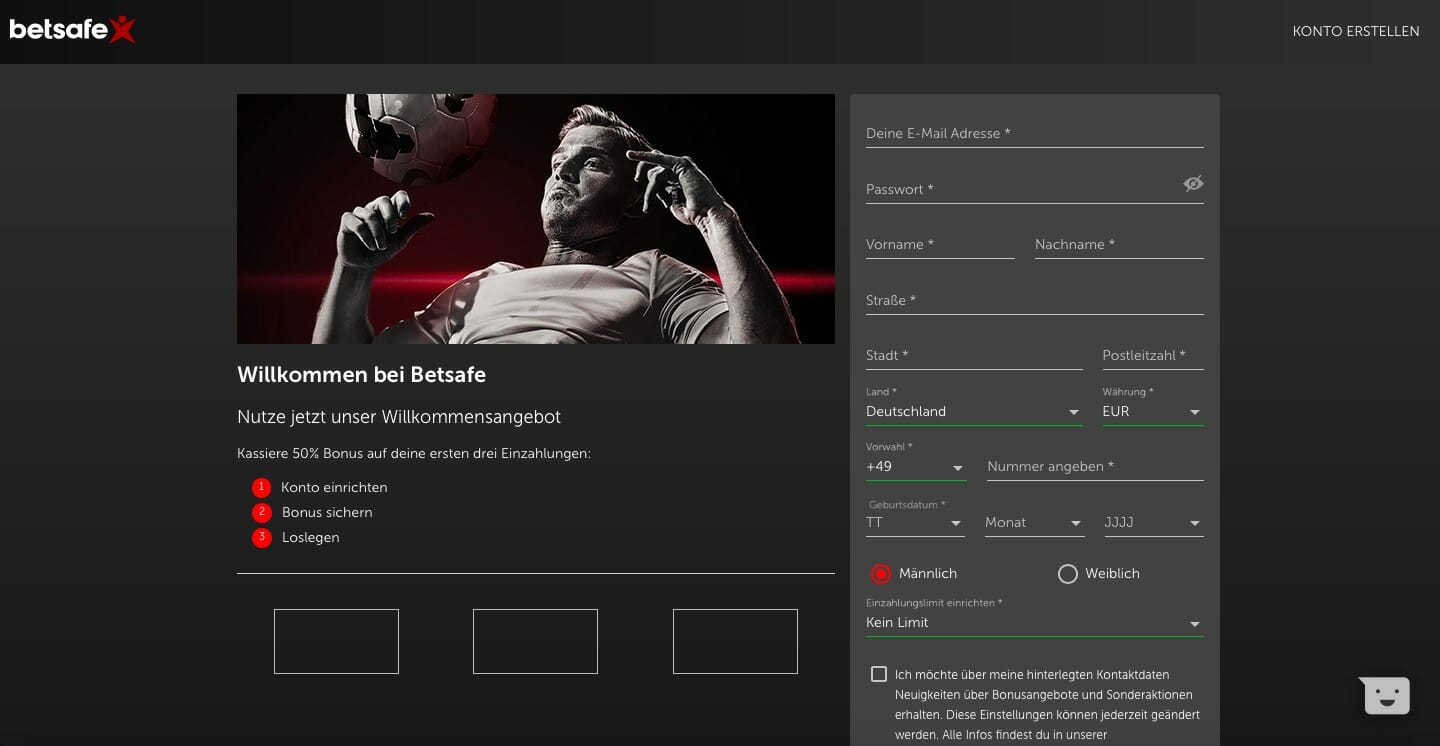Click step 1 Konto einrichten
This screenshot has height=746, width=1440.
point(320,488)
